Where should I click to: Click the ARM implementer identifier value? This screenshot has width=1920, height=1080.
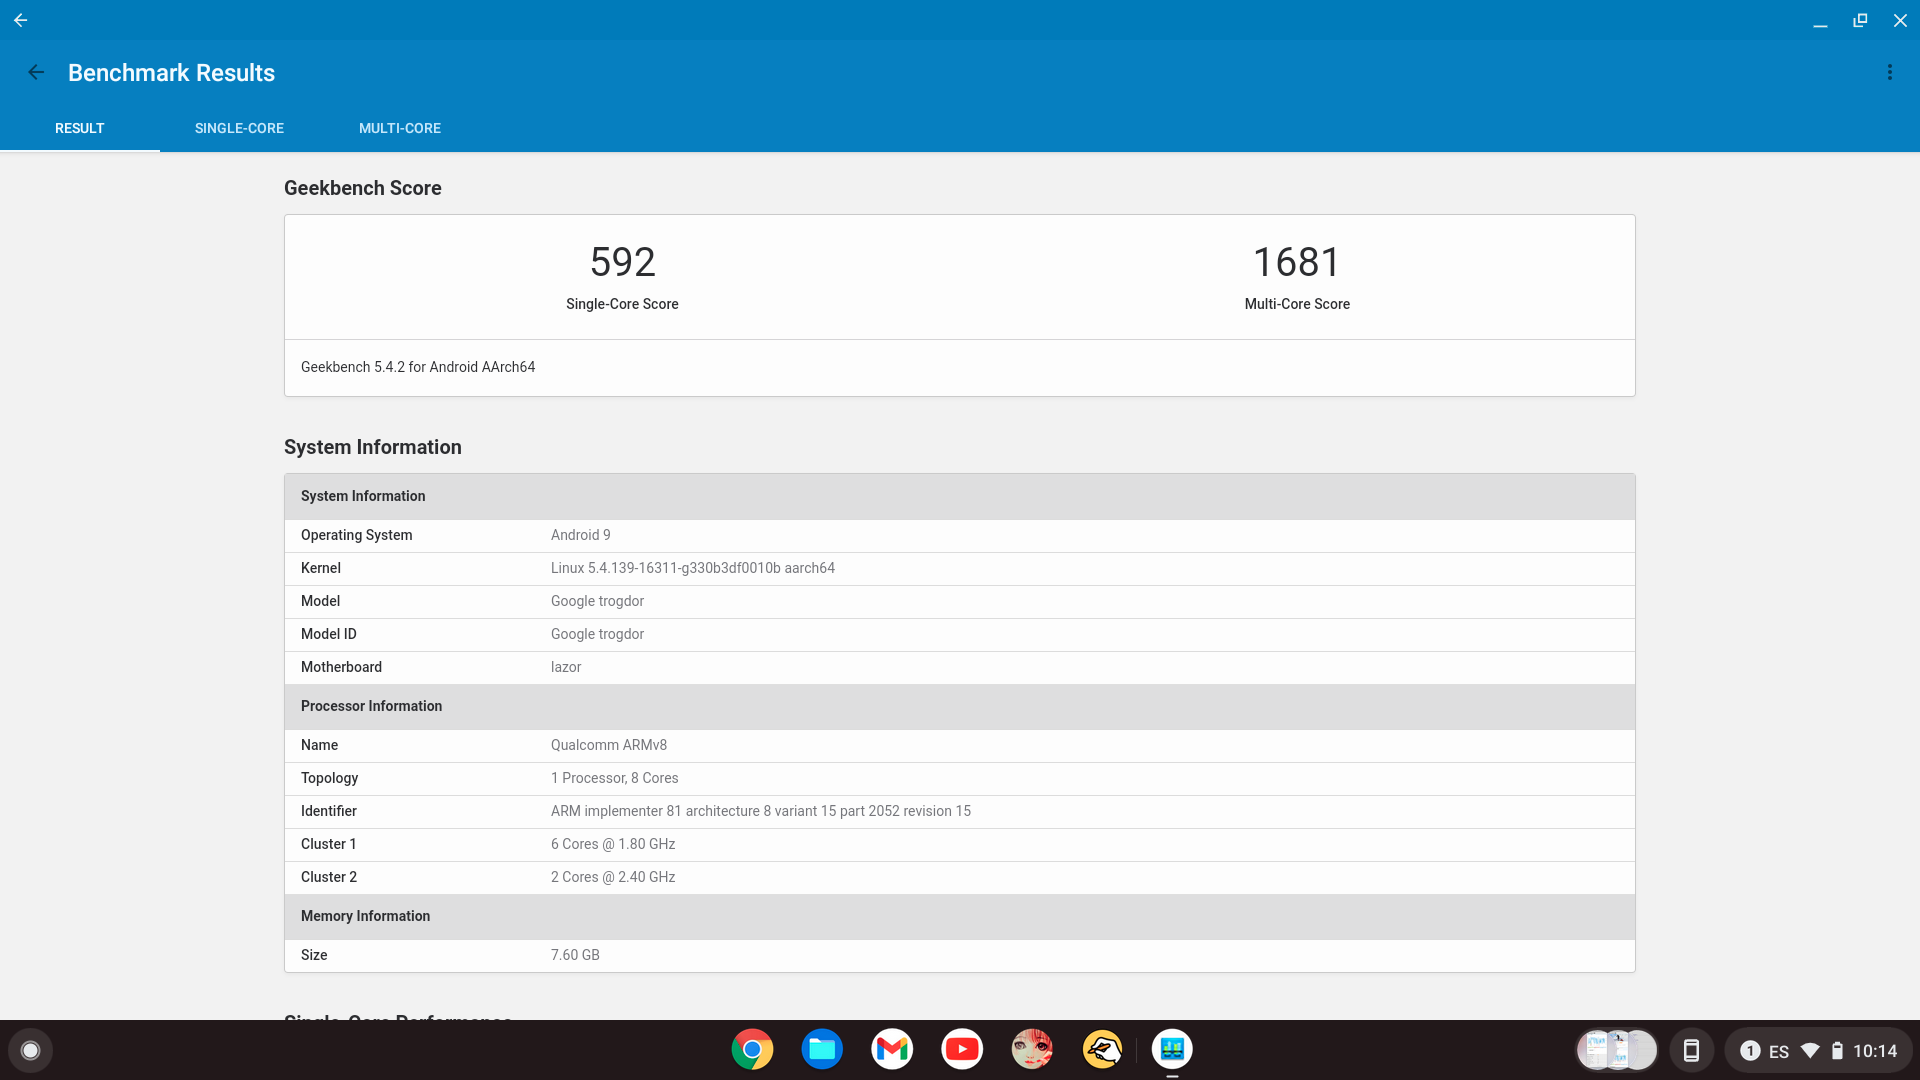pos(761,811)
